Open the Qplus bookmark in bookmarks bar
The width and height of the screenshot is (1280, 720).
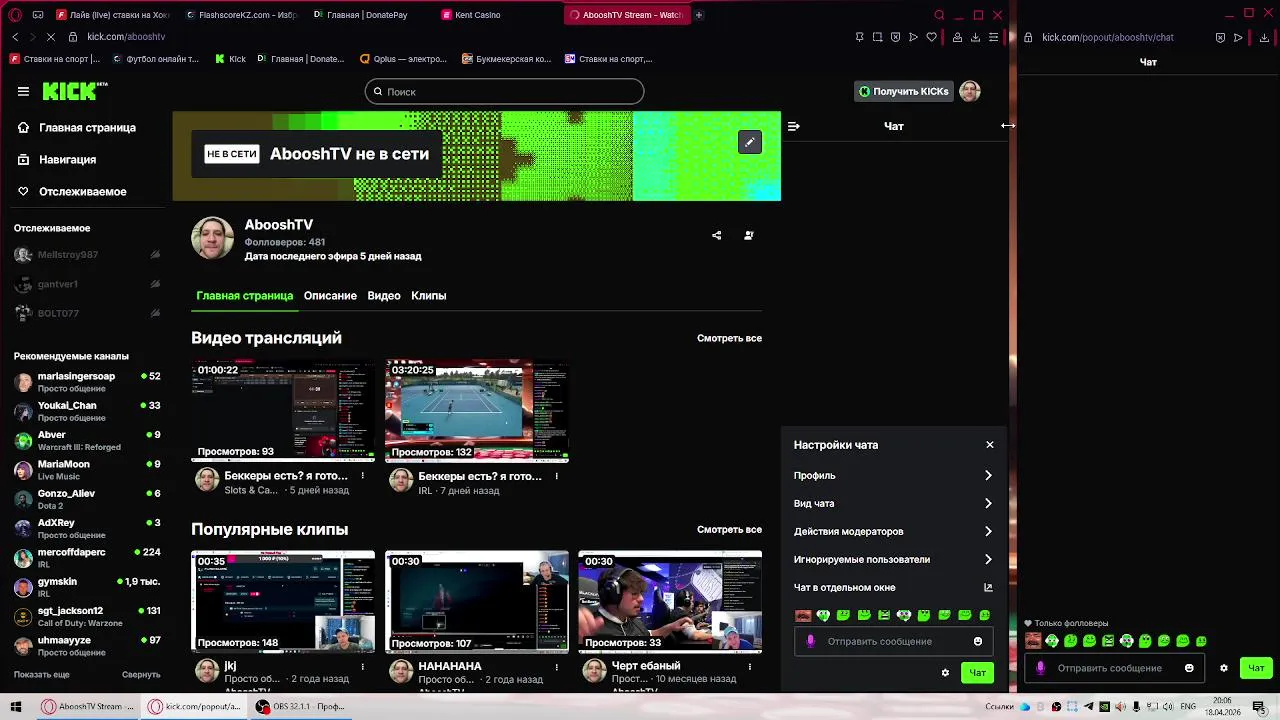[x=403, y=59]
